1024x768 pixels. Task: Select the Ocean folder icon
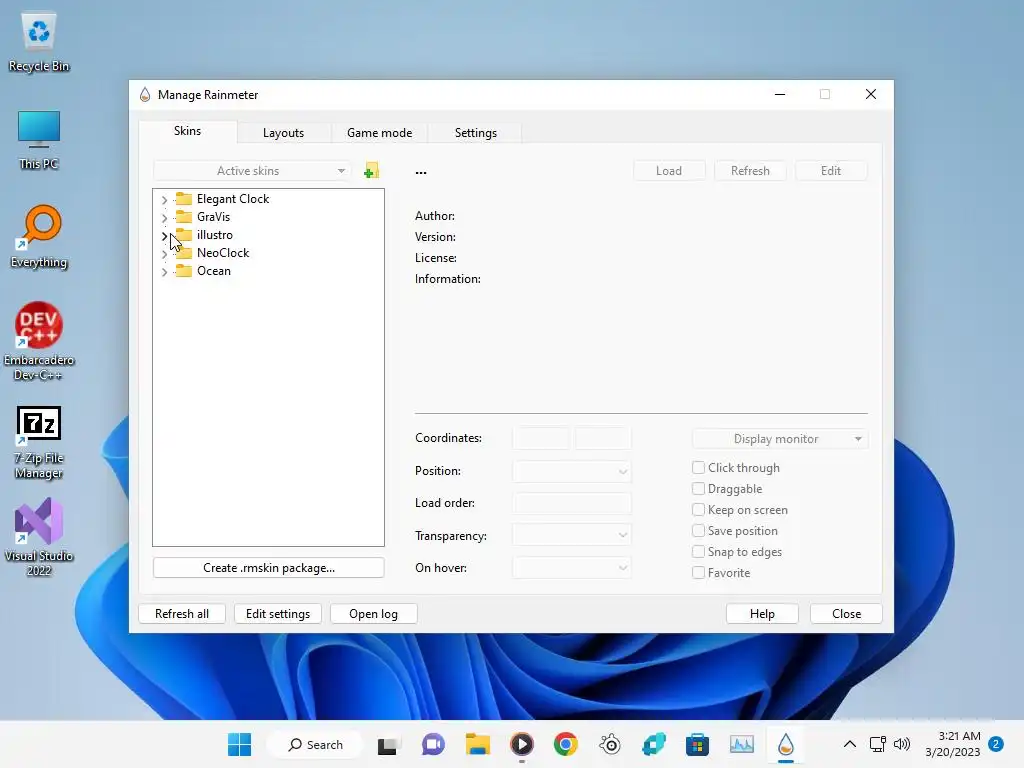[184, 271]
